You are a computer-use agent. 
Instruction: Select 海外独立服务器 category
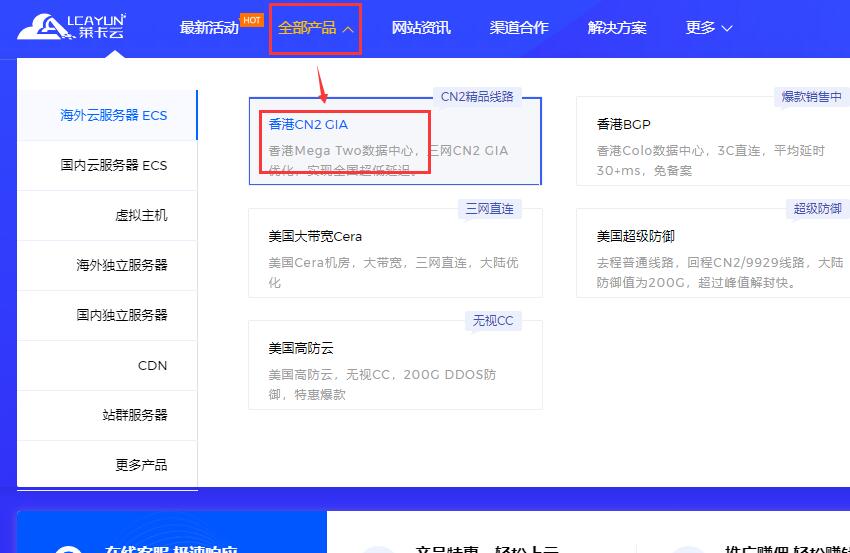[107, 265]
